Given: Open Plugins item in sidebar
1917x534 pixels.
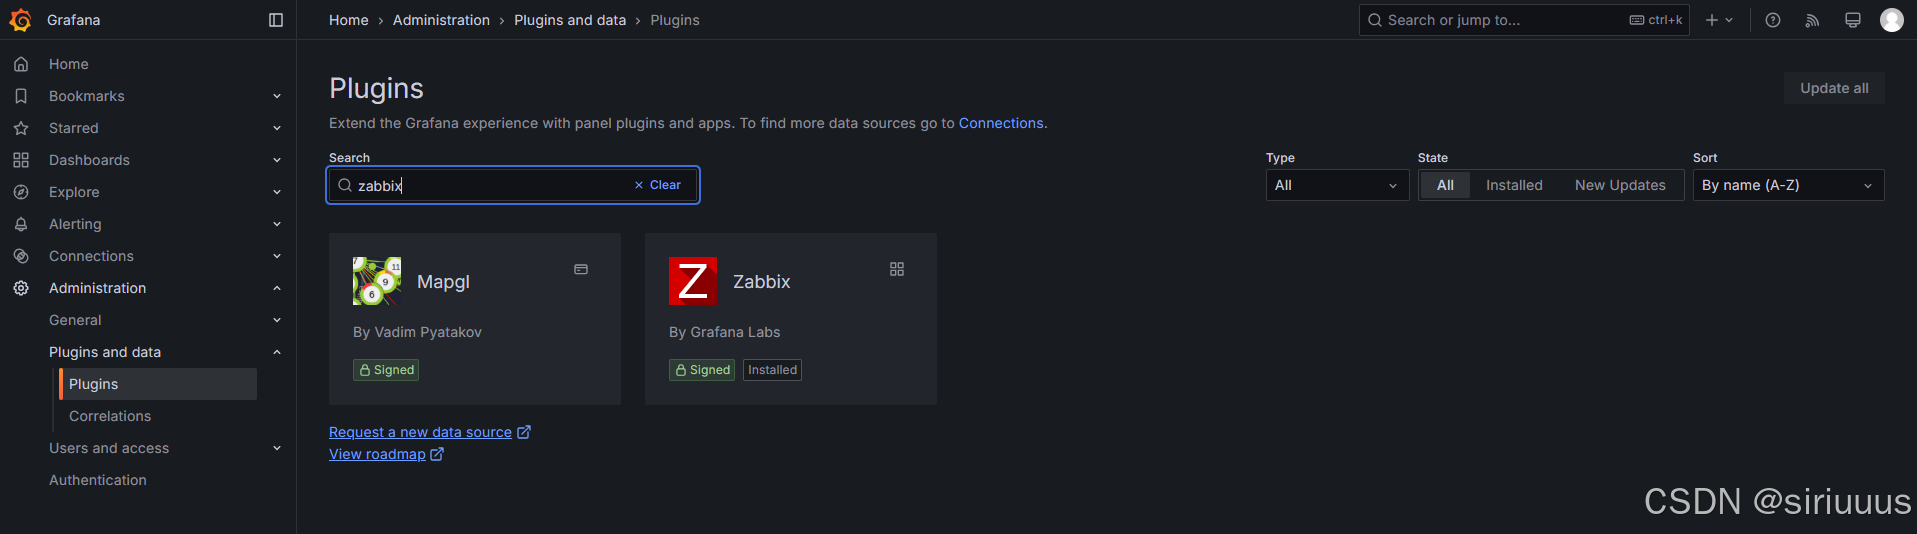Looking at the screenshot, I should click(158, 384).
